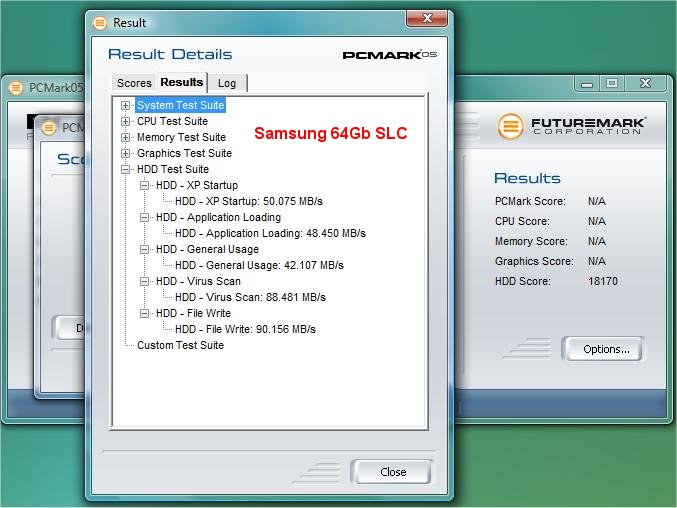
Task: Click the Result dialog title bar icon
Action: pyautogui.click(x=100, y=22)
